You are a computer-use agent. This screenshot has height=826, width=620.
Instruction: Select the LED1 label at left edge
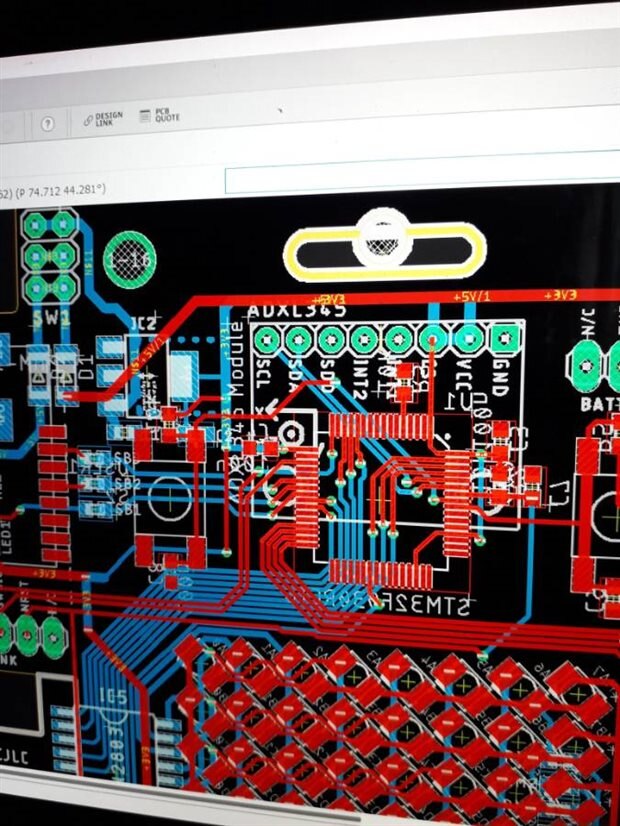(x=6, y=537)
